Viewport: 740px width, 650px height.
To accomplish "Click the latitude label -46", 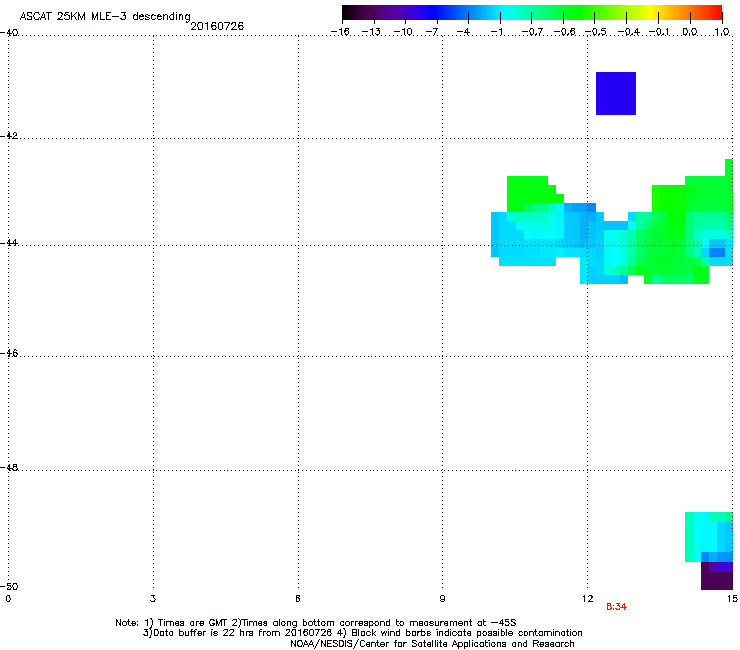I will pos(9,354).
